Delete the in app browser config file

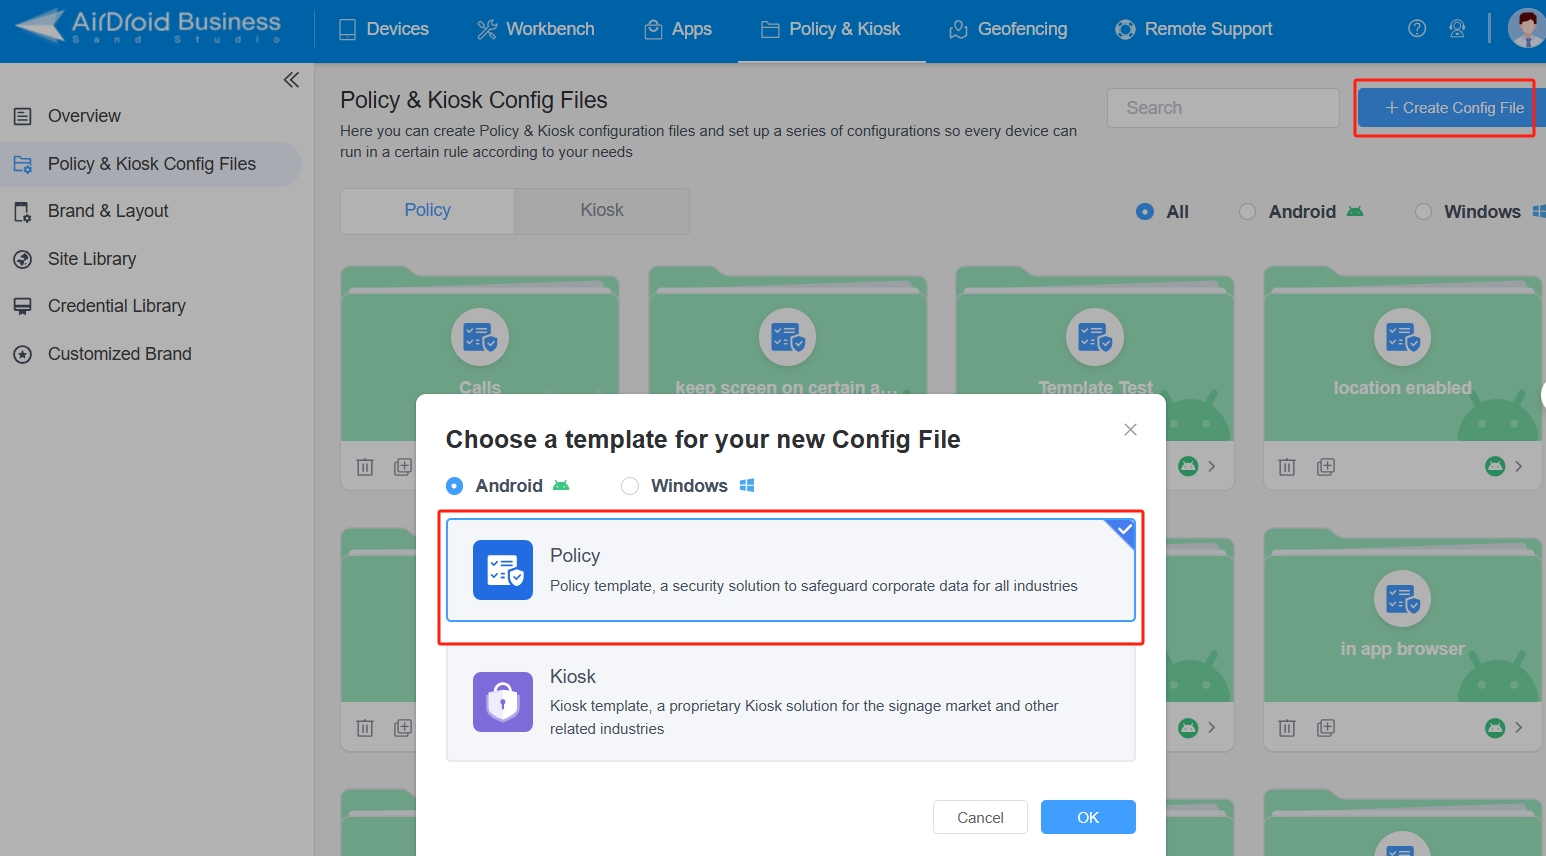click(1287, 728)
